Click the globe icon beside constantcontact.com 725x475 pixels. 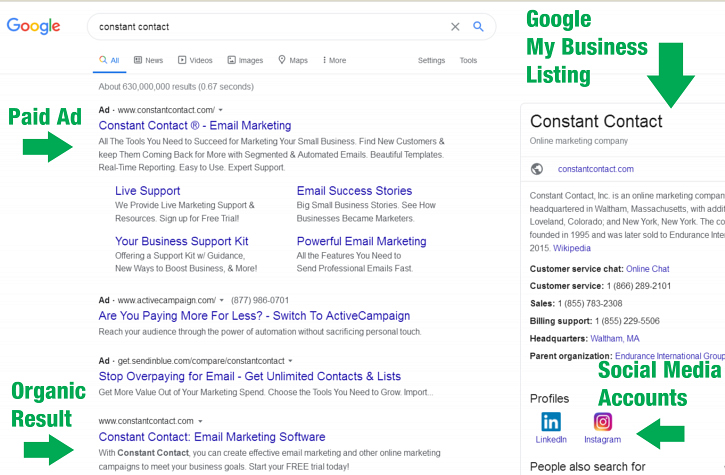point(537,169)
